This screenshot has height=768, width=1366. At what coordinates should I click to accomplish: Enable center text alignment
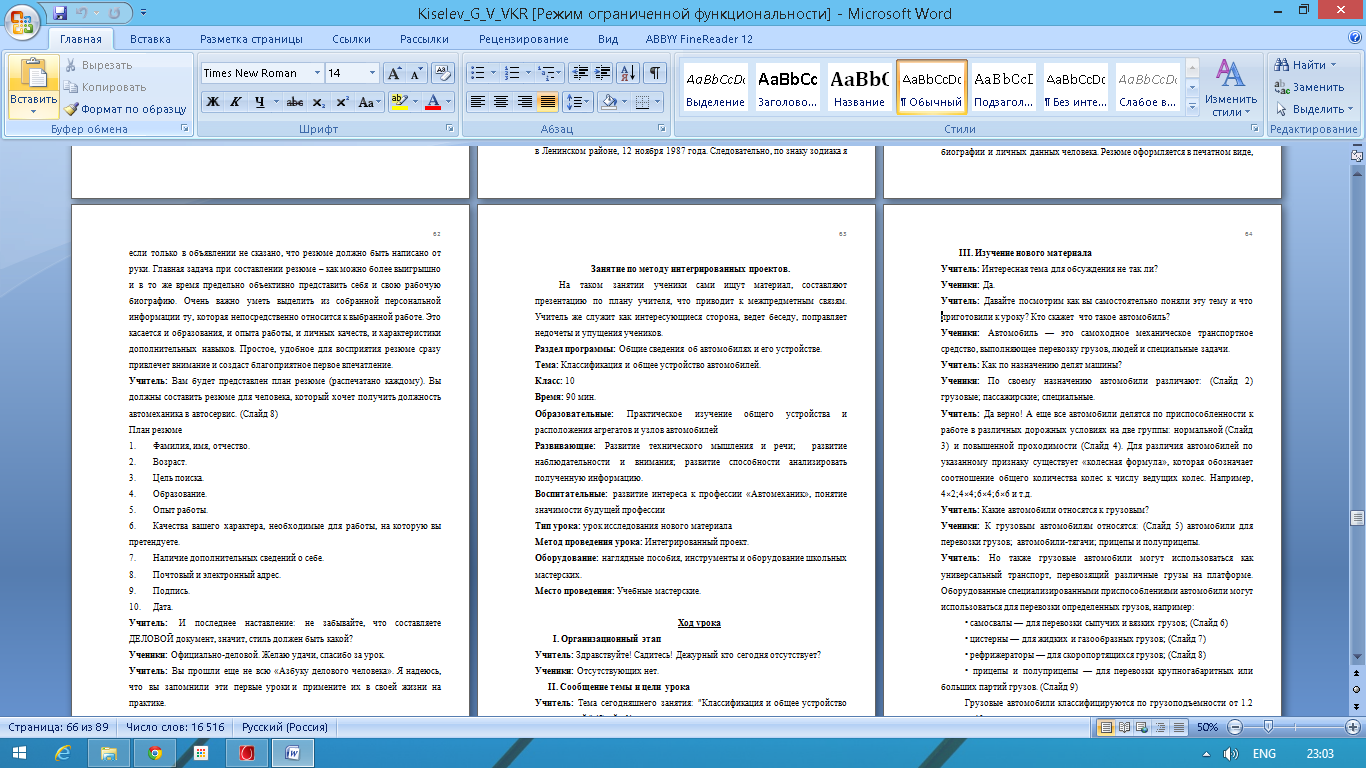point(501,102)
